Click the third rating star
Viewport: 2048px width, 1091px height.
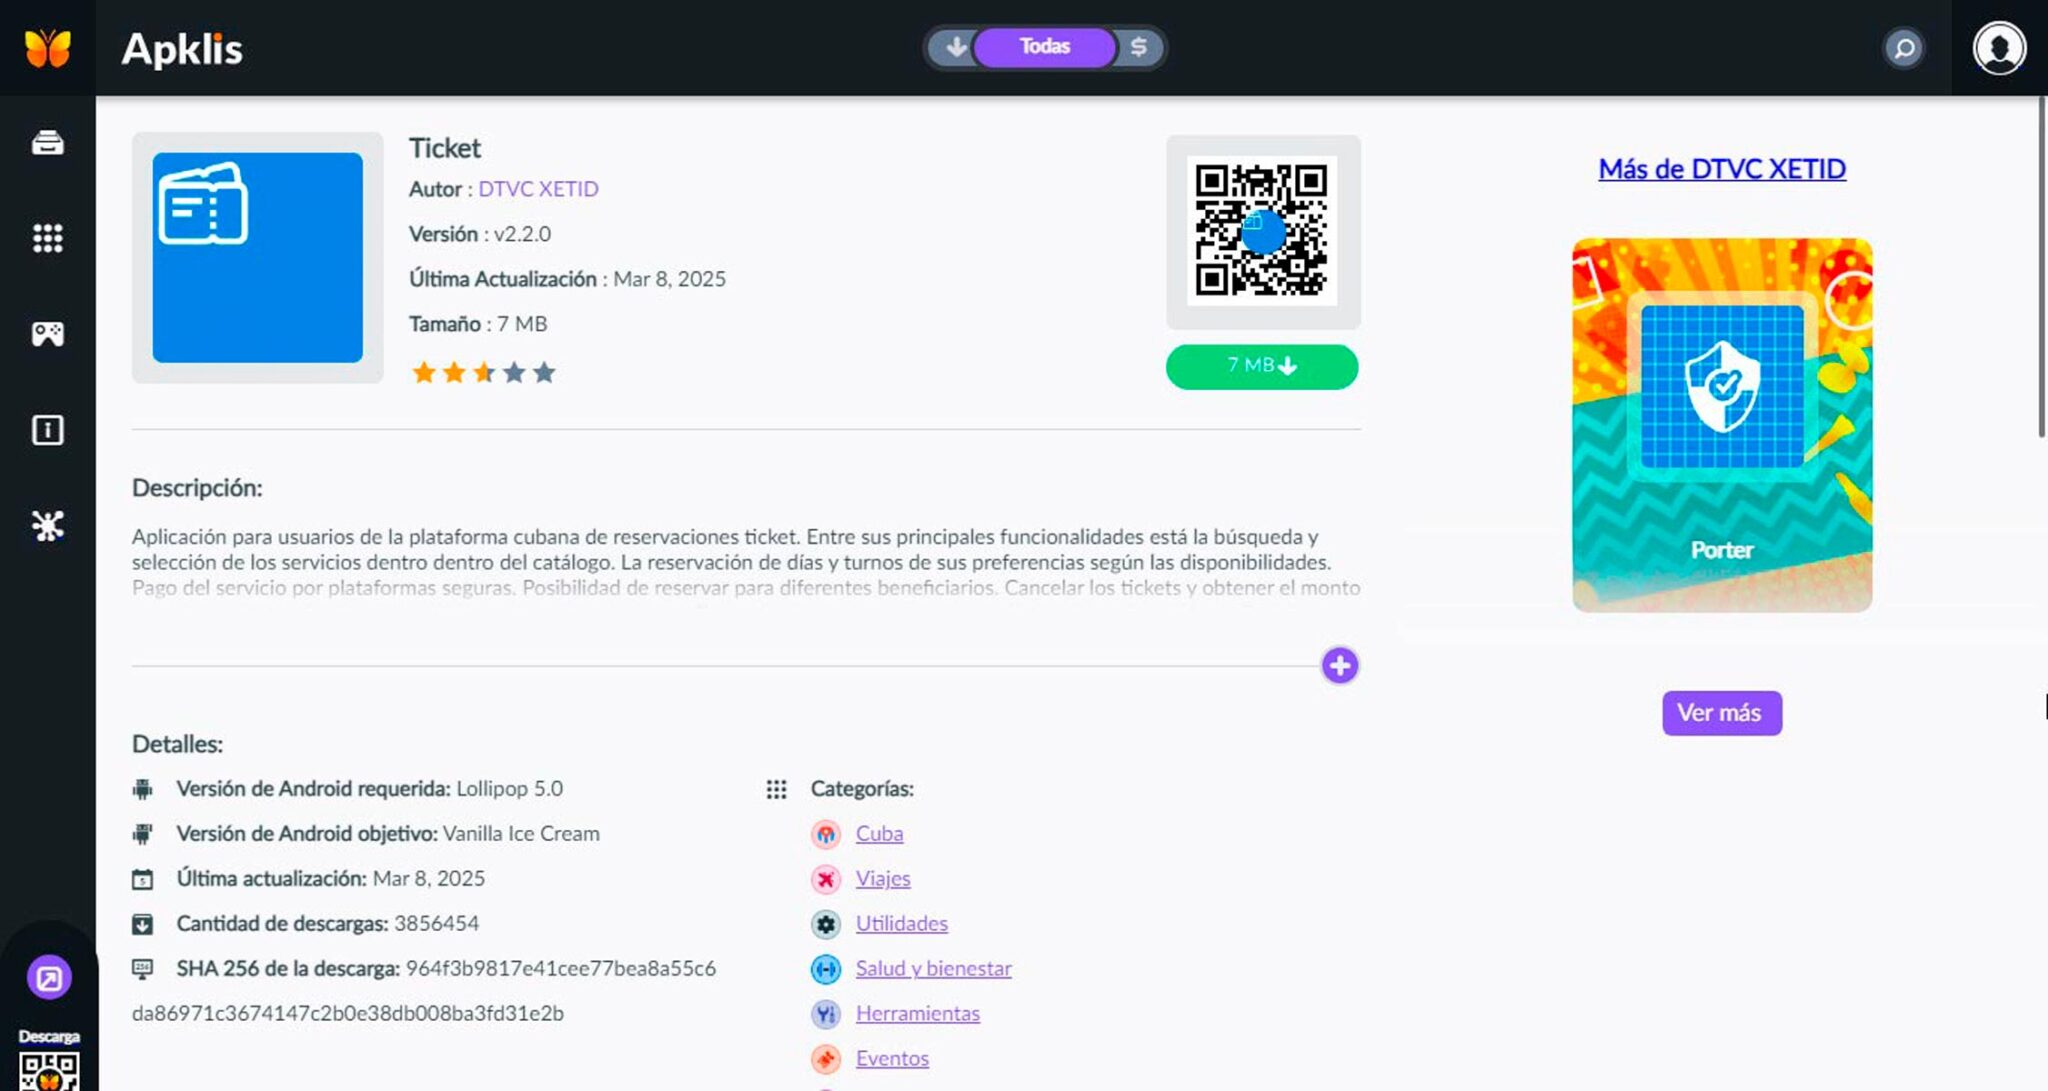tap(484, 373)
